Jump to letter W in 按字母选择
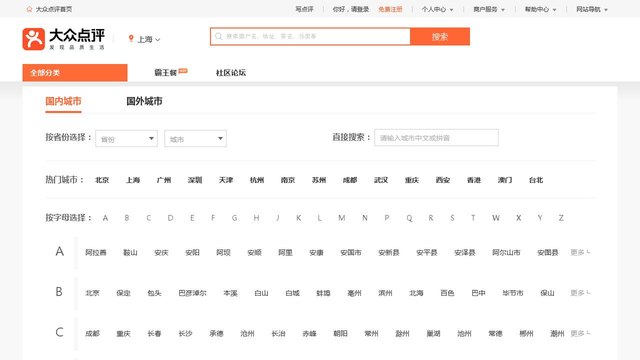 (x=496, y=218)
